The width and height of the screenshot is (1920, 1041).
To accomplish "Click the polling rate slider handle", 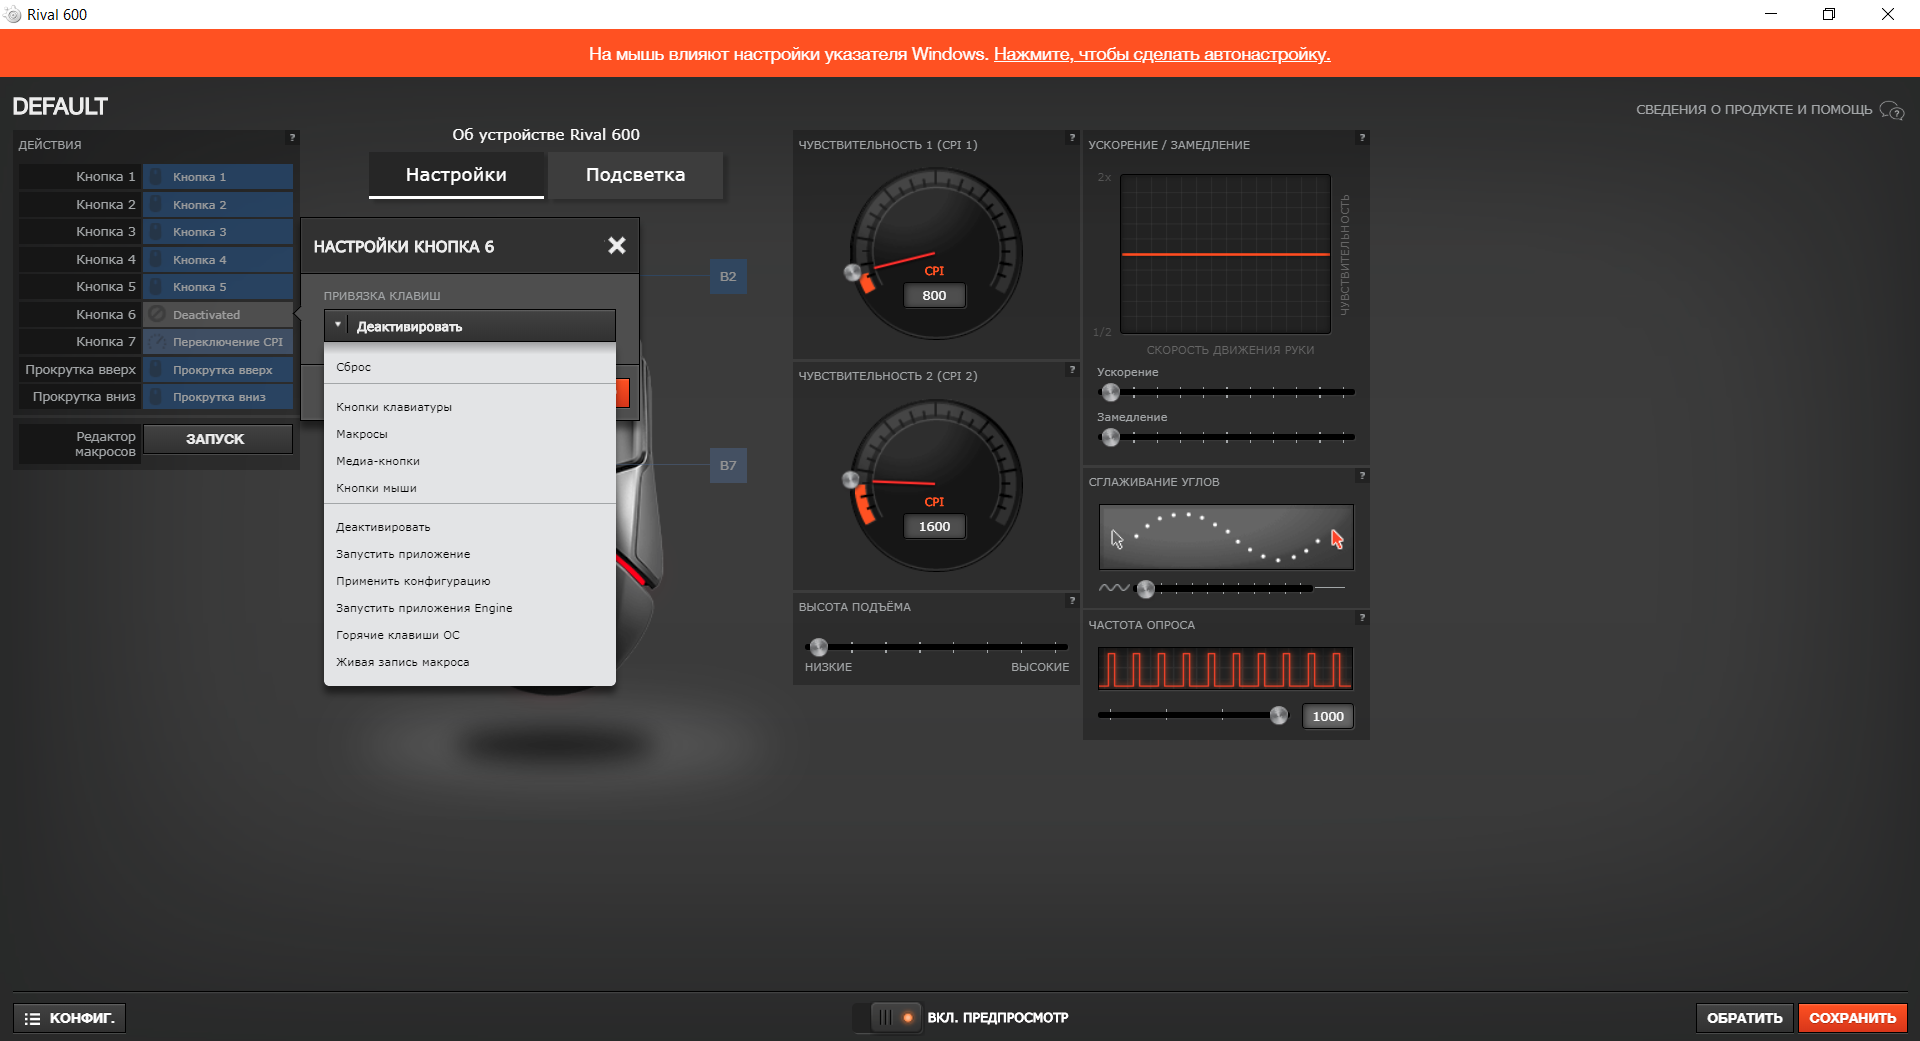I will [1279, 715].
